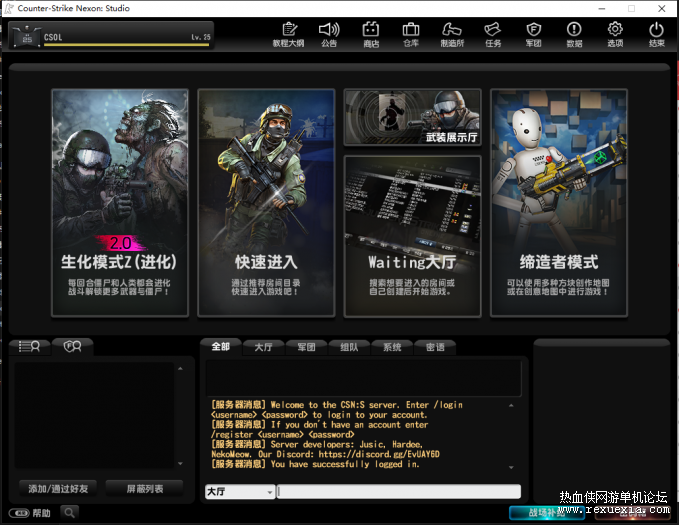Click the 屏蔽列表 block list button

[x=145, y=489]
